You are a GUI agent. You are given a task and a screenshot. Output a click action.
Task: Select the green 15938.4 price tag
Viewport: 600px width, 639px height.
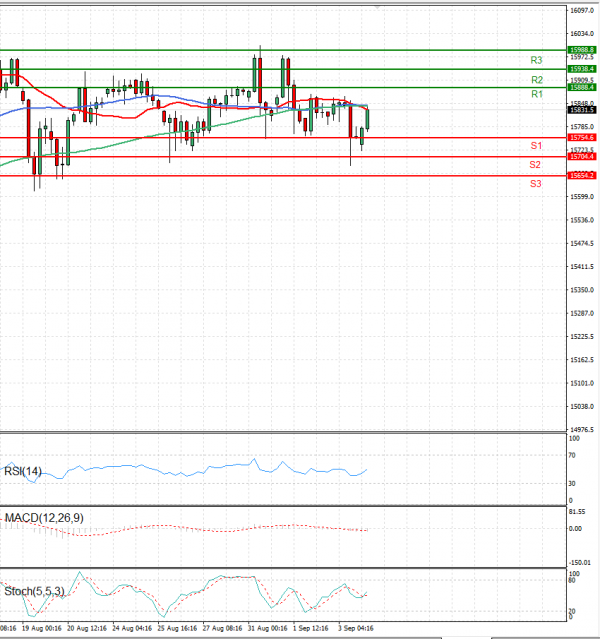click(x=582, y=69)
